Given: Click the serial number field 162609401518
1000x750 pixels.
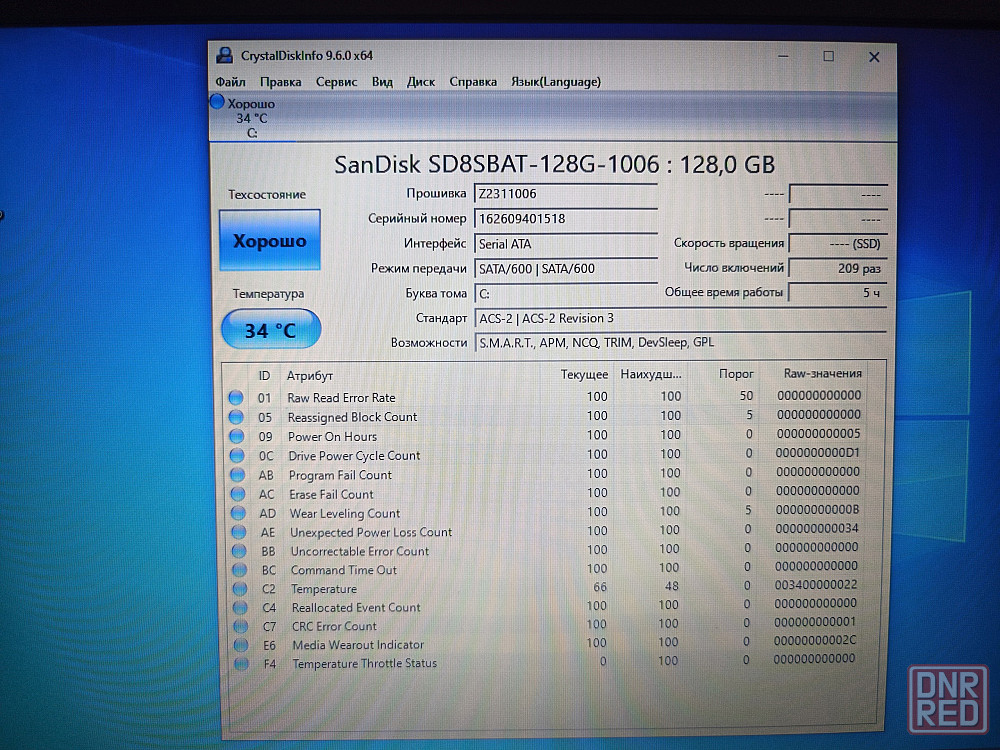Looking at the screenshot, I should click(565, 219).
